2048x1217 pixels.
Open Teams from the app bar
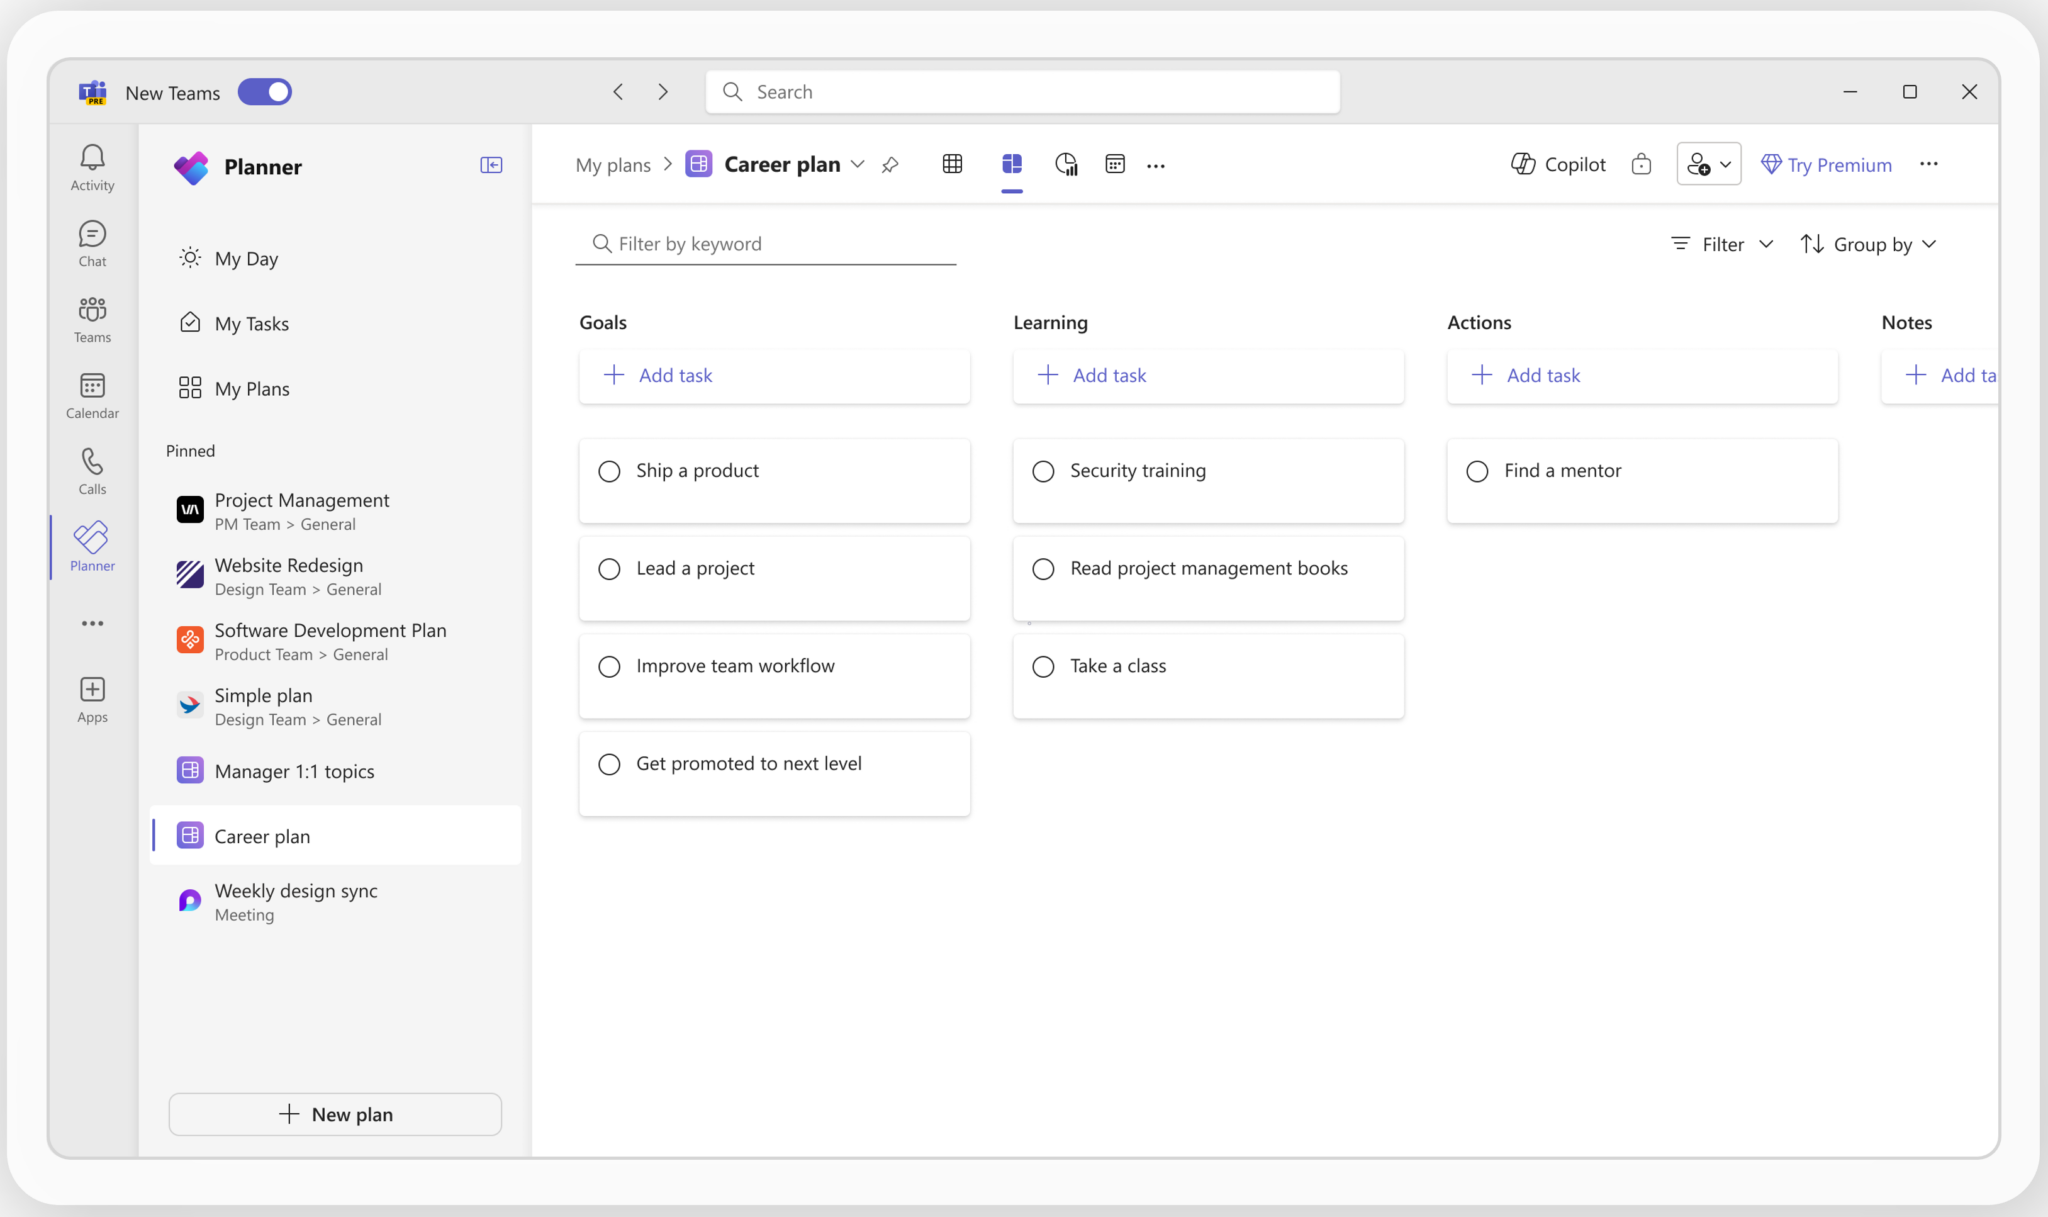coord(91,318)
